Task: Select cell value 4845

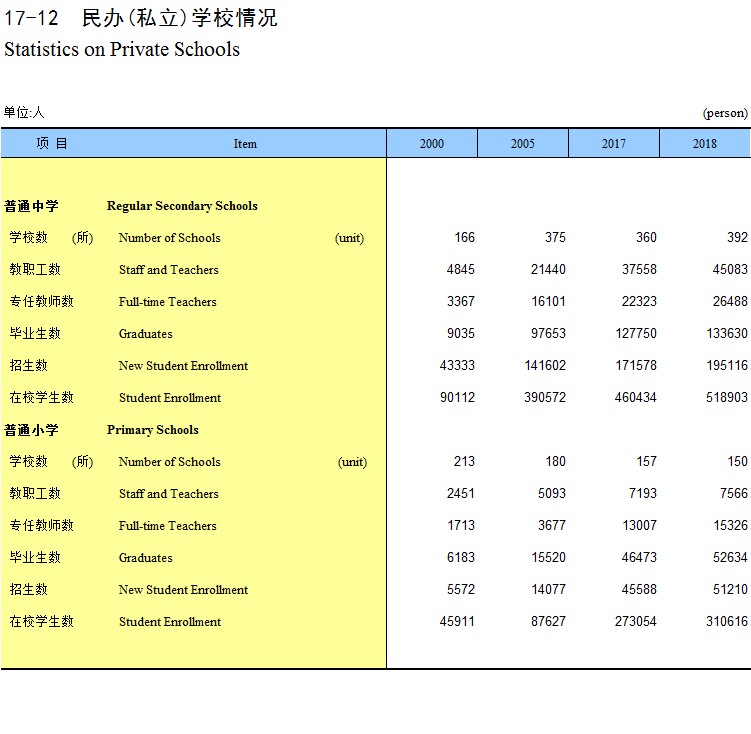Action: pyautogui.click(x=461, y=269)
